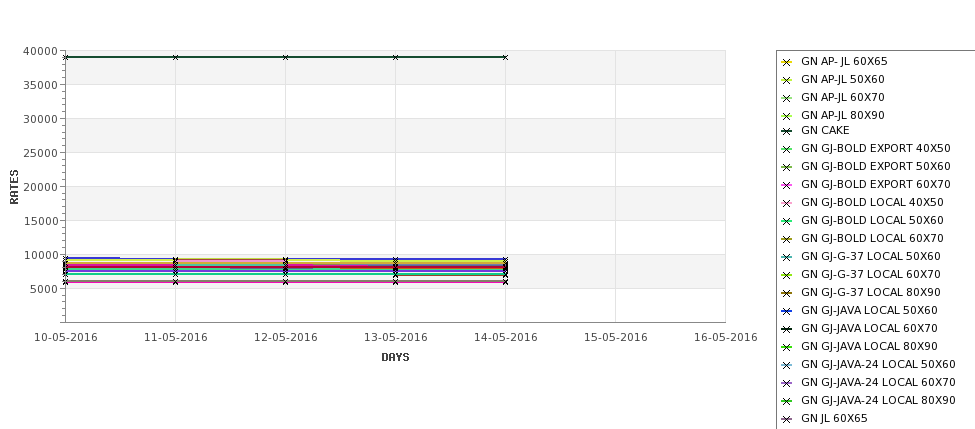Click GN GJ-G-37 LOCAL 60X70 legend marker
975x429 pixels.
[x=786, y=275]
